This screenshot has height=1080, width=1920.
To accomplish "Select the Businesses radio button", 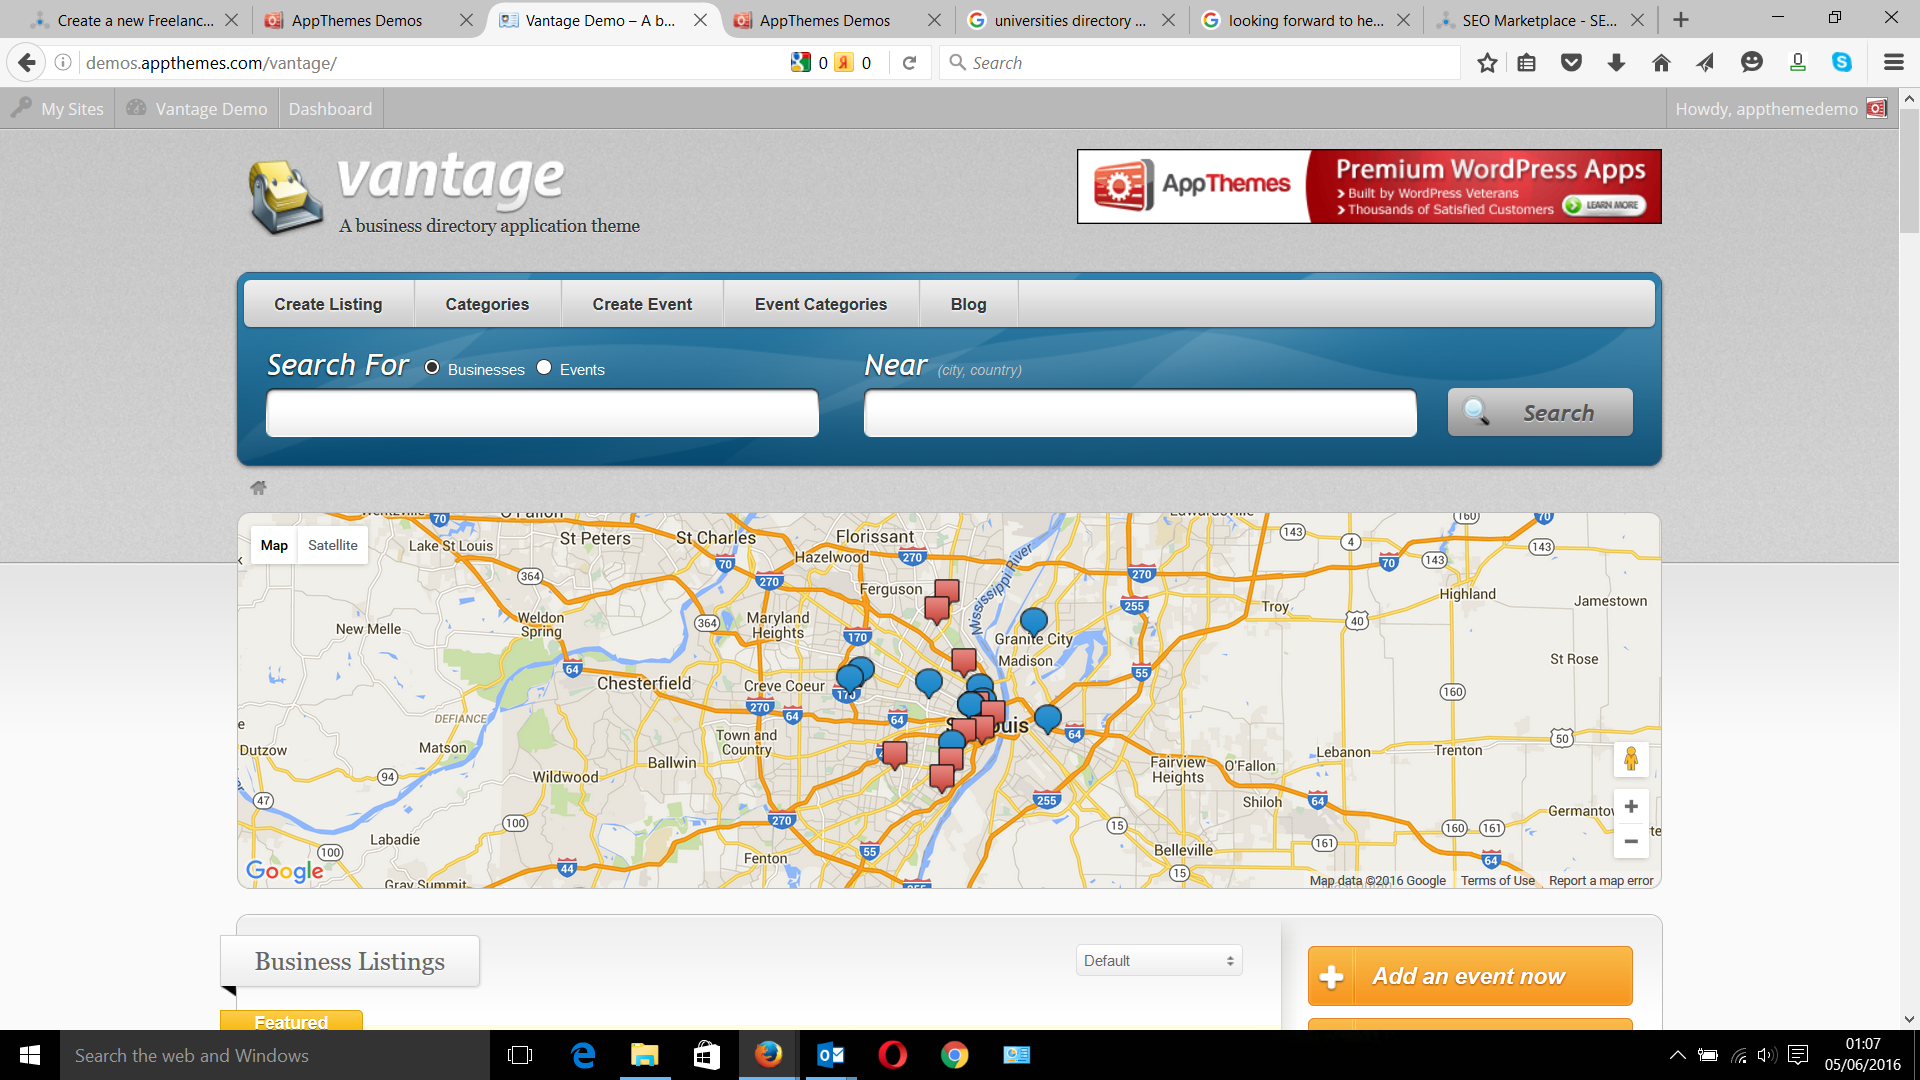I will [432, 368].
